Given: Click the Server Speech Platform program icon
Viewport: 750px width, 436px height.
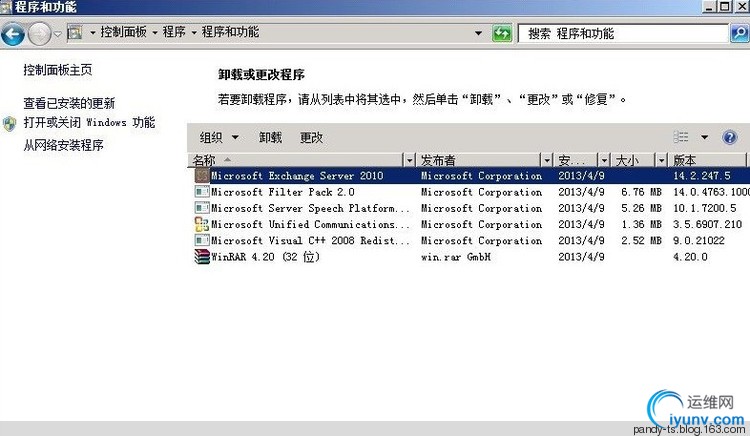Looking at the screenshot, I should click(x=202, y=208).
